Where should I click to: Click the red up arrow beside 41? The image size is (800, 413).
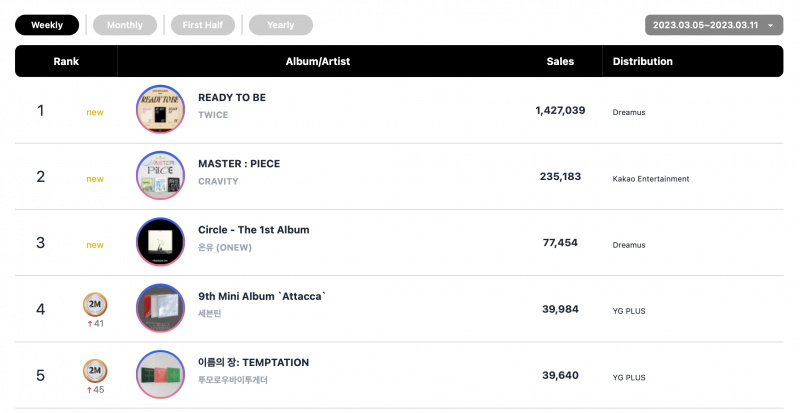pos(90,324)
